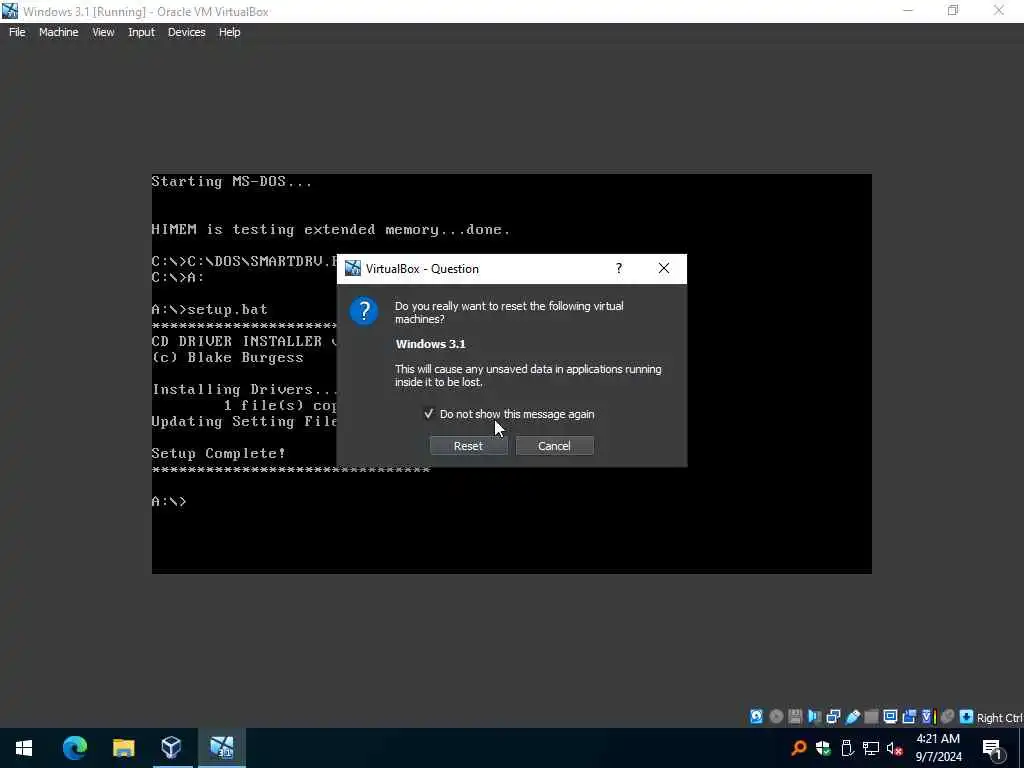Image resolution: width=1024 pixels, height=768 pixels.
Task: Open the Windows Start menu
Action: [24, 748]
